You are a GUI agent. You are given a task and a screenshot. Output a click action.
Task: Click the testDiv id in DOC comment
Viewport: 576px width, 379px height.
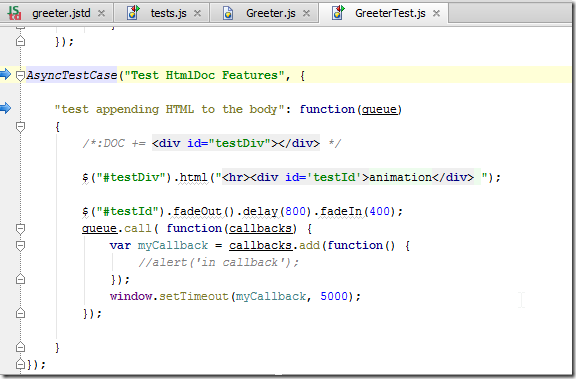[240, 143]
